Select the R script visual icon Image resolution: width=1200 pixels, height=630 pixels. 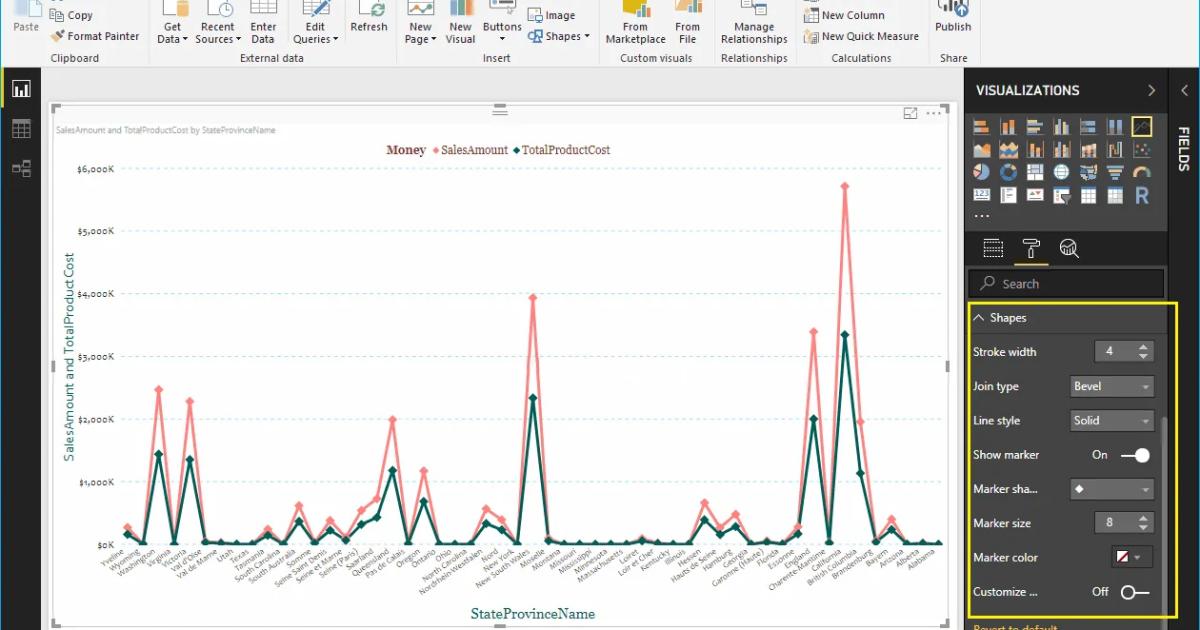click(1142, 195)
